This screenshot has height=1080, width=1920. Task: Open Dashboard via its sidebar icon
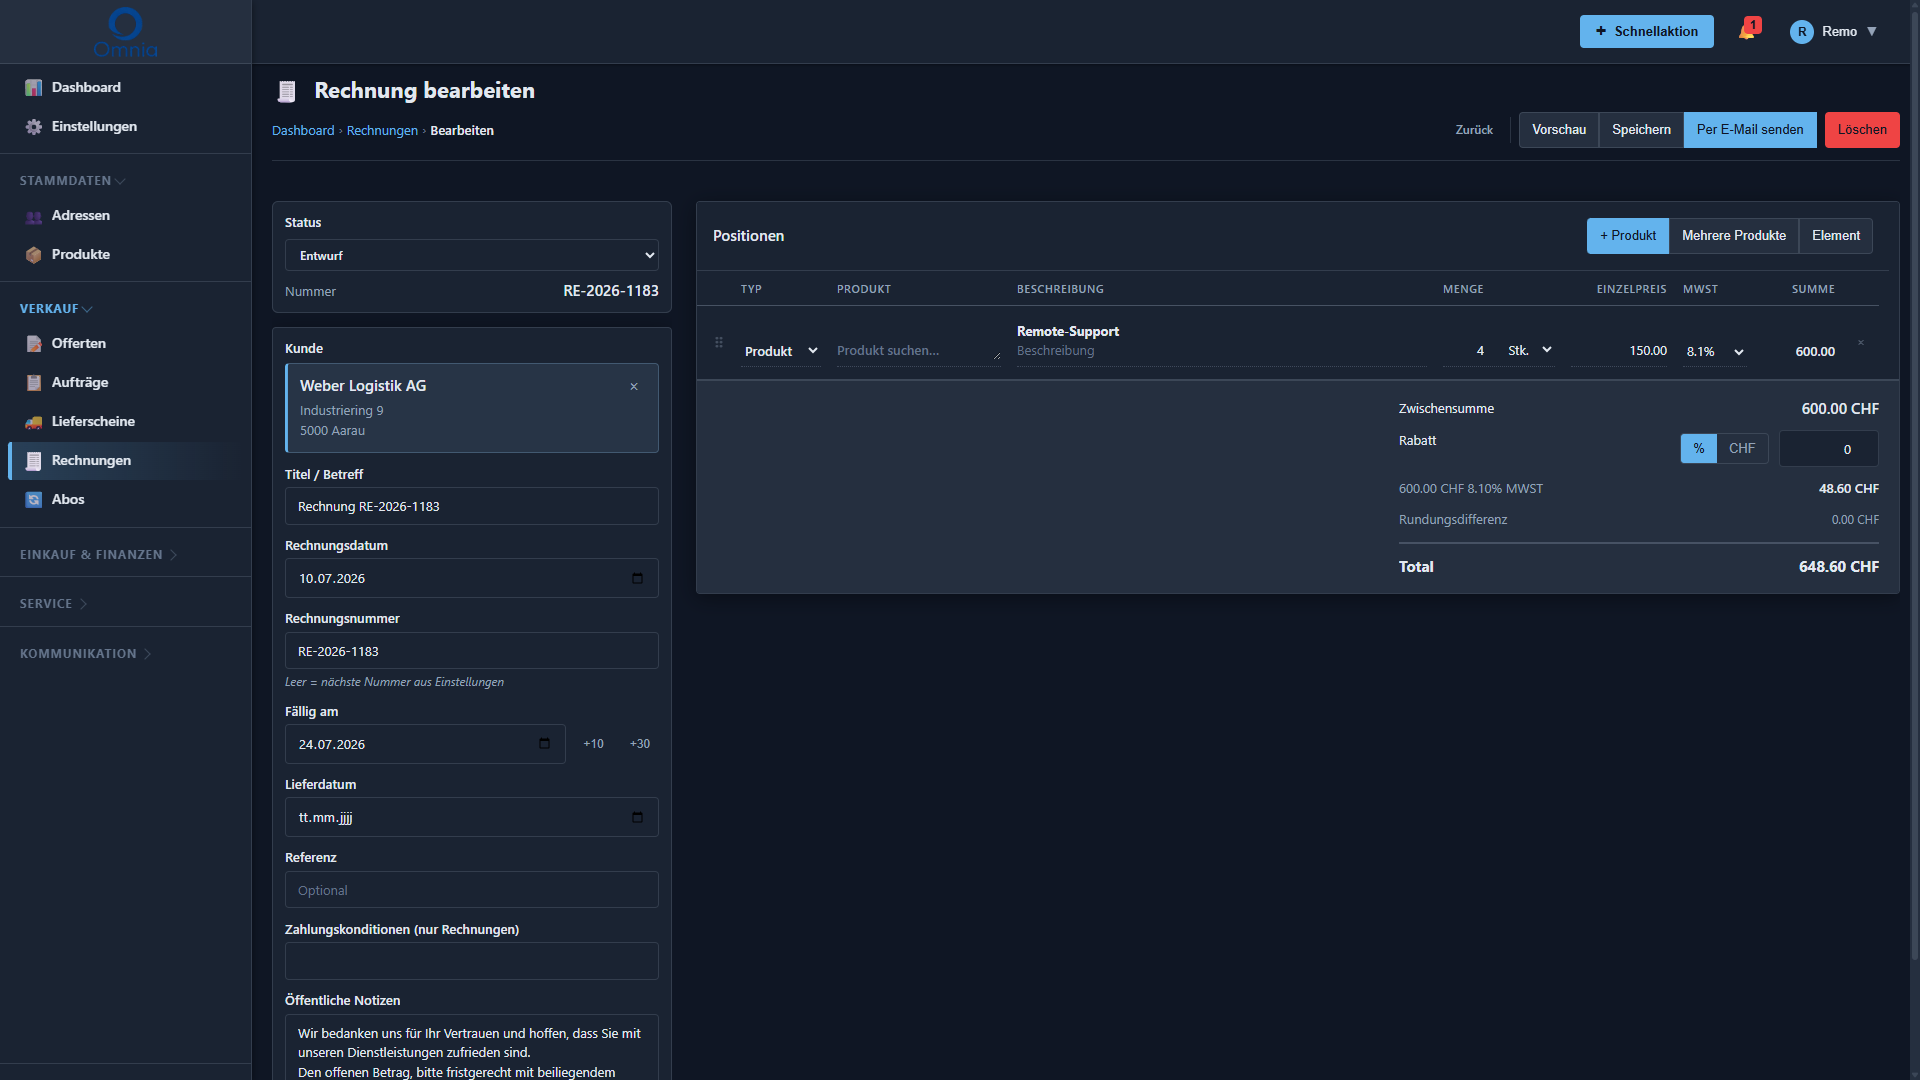34,88
